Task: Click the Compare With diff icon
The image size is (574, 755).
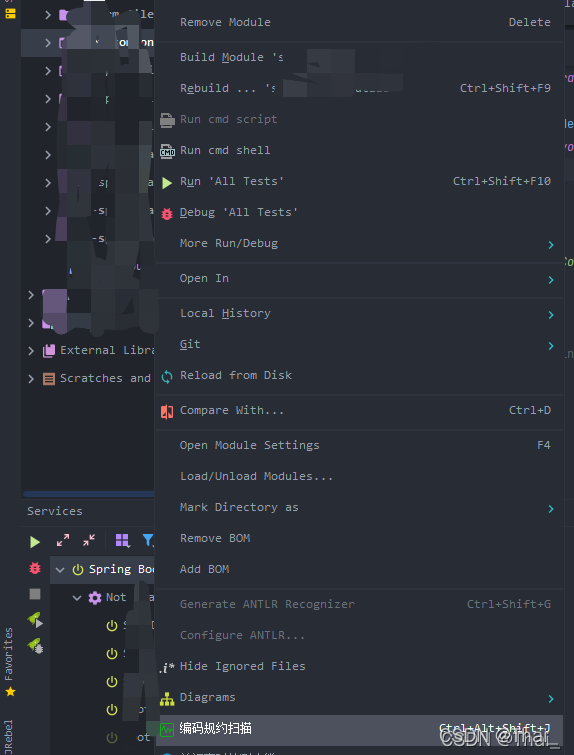Action: [x=167, y=412]
